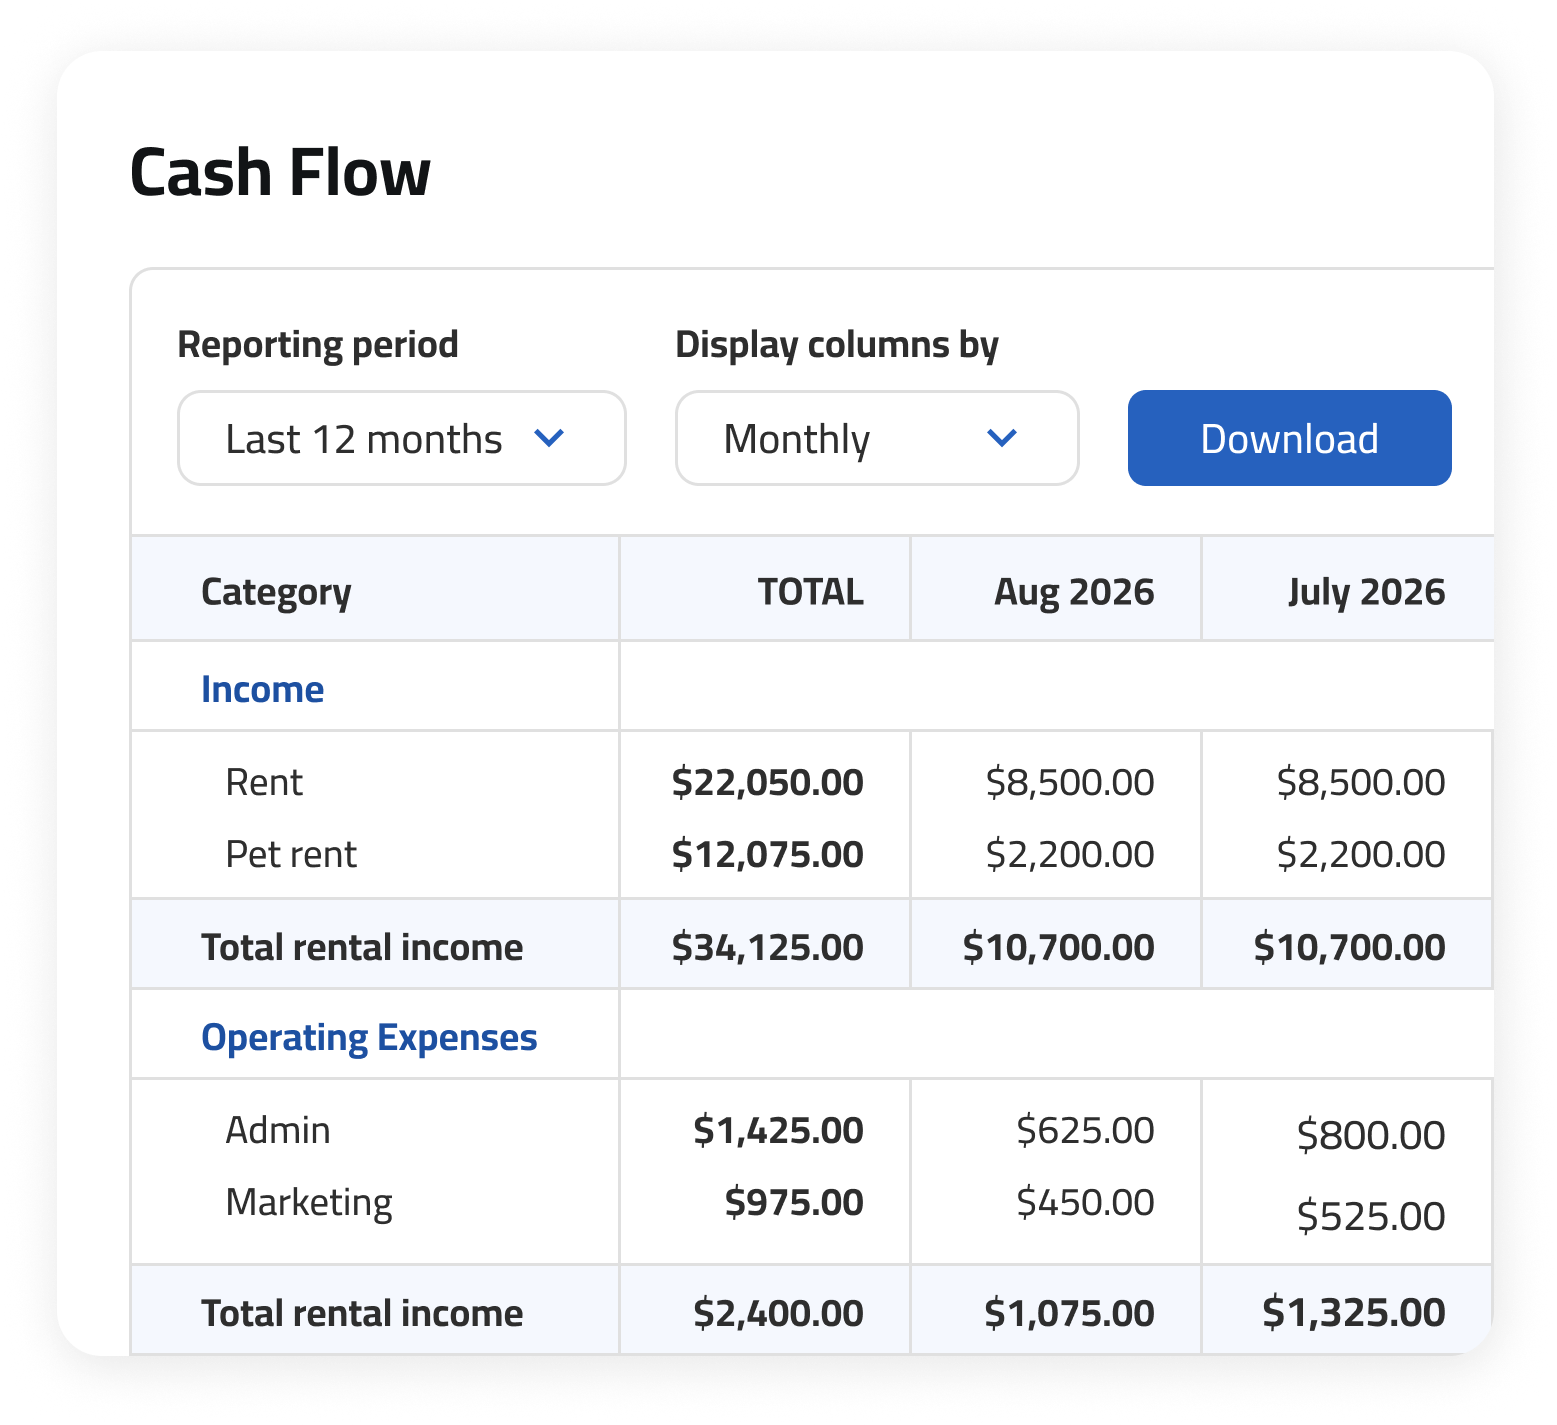
Task: Click expenses total $2,400.00
Action: pos(778,1313)
